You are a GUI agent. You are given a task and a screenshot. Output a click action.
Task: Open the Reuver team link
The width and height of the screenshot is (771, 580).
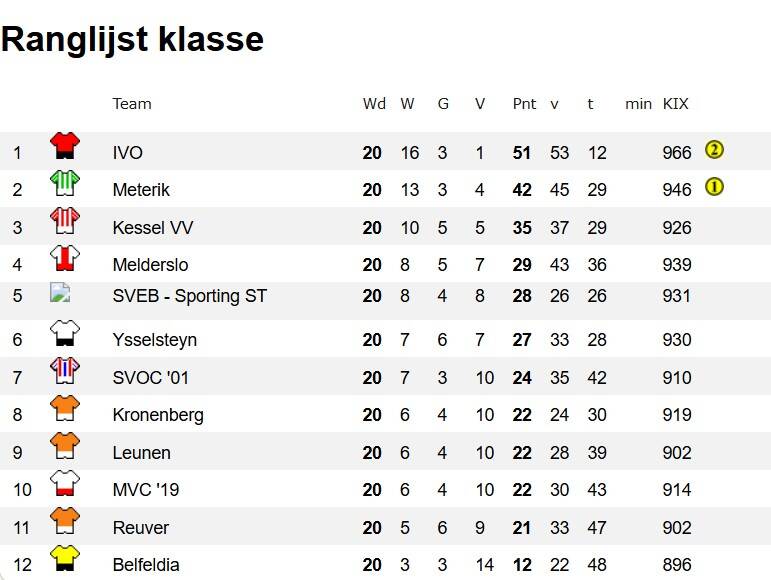[x=141, y=528]
